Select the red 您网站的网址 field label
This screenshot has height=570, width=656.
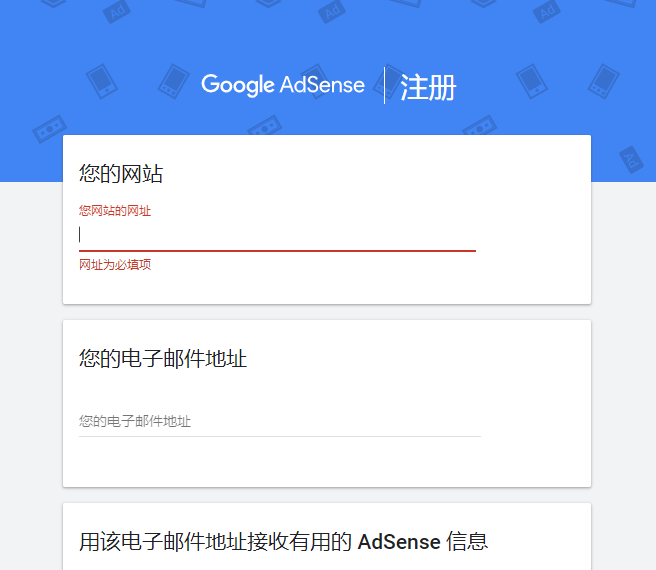(115, 211)
